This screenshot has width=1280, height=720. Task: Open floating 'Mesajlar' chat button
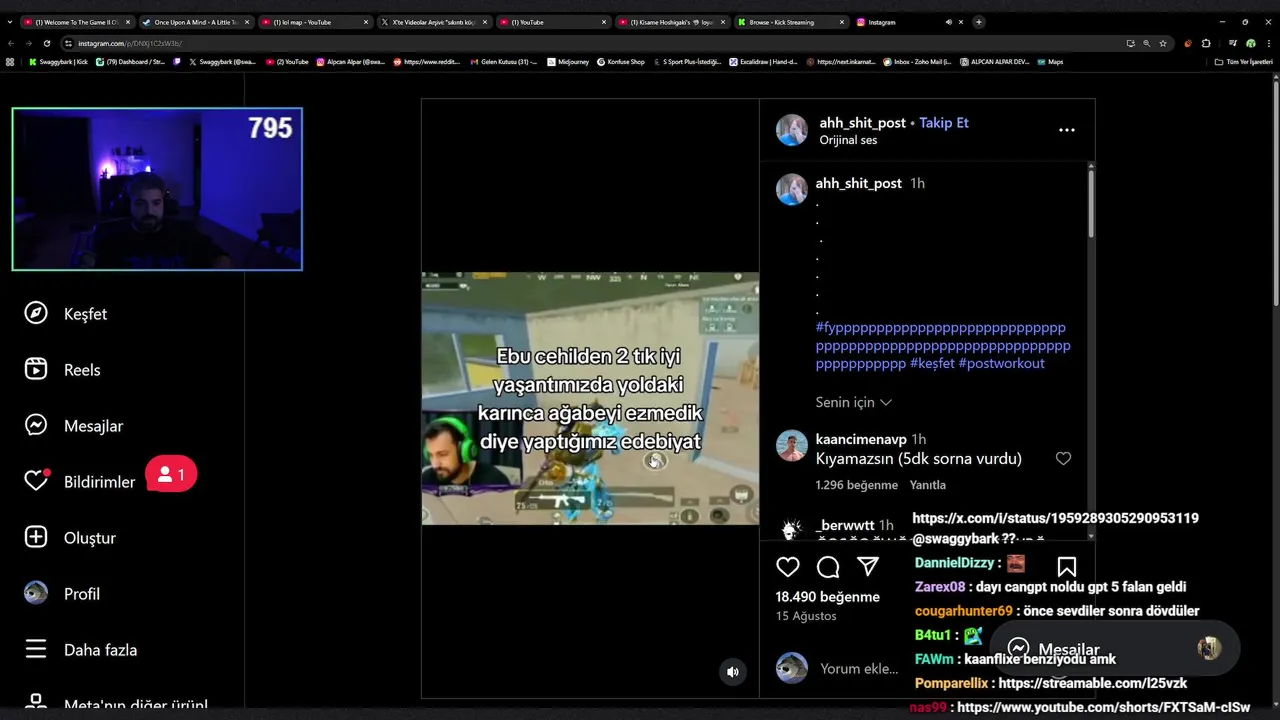[x=1115, y=649]
